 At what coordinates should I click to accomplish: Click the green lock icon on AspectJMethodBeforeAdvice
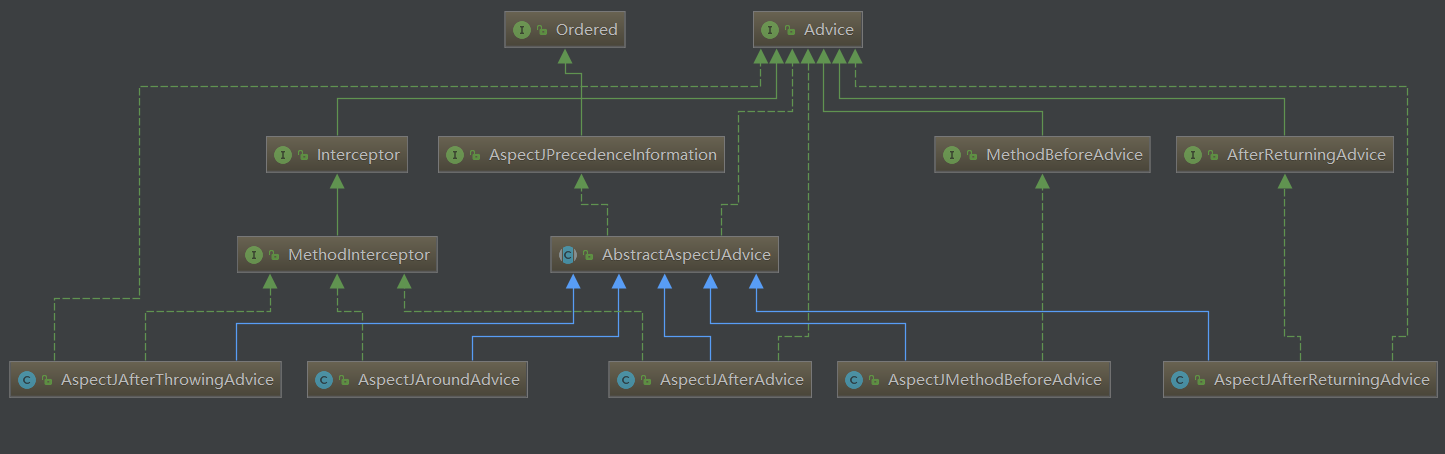tap(875, 381)
